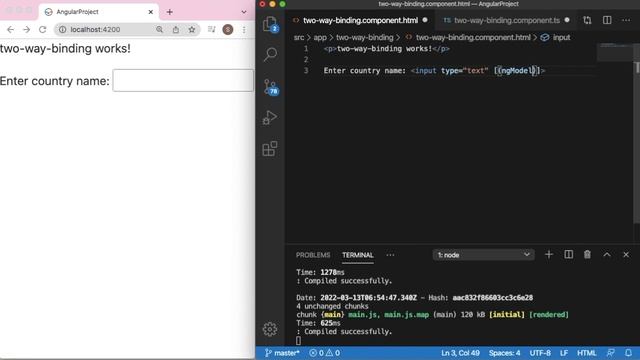
Task: Click the browser Forward arrow
Action: pos(27,29)
